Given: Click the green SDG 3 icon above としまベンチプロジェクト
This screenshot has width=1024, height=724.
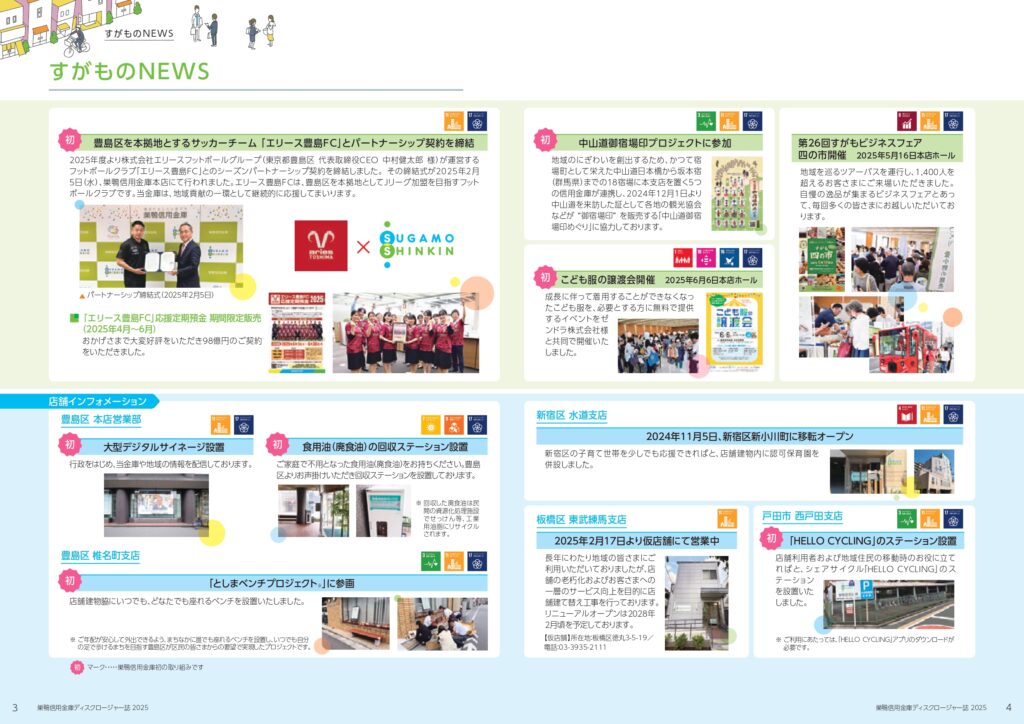Looking at the screenshot, I should 430,561.
